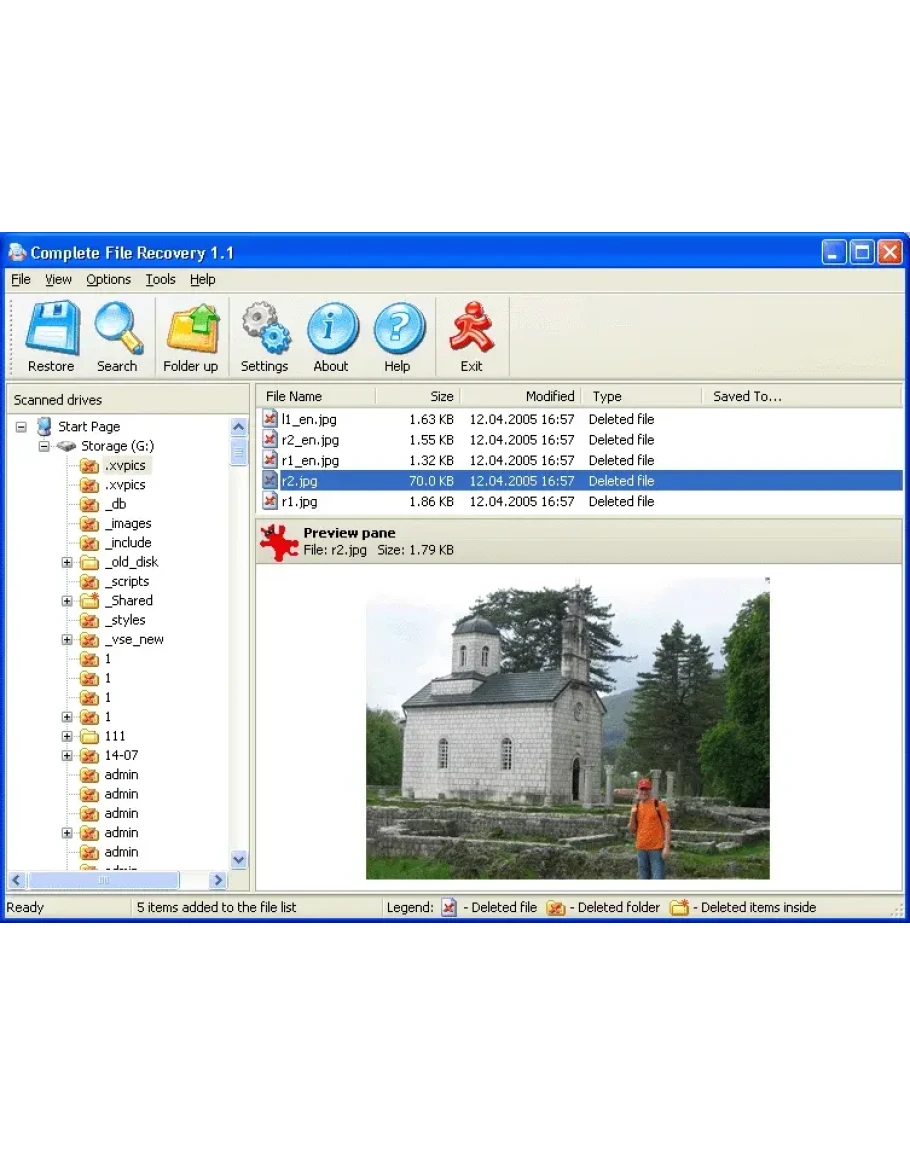Expand the _old_disk folder
Screen dimensions: 910x1155
tap(67, 562)
